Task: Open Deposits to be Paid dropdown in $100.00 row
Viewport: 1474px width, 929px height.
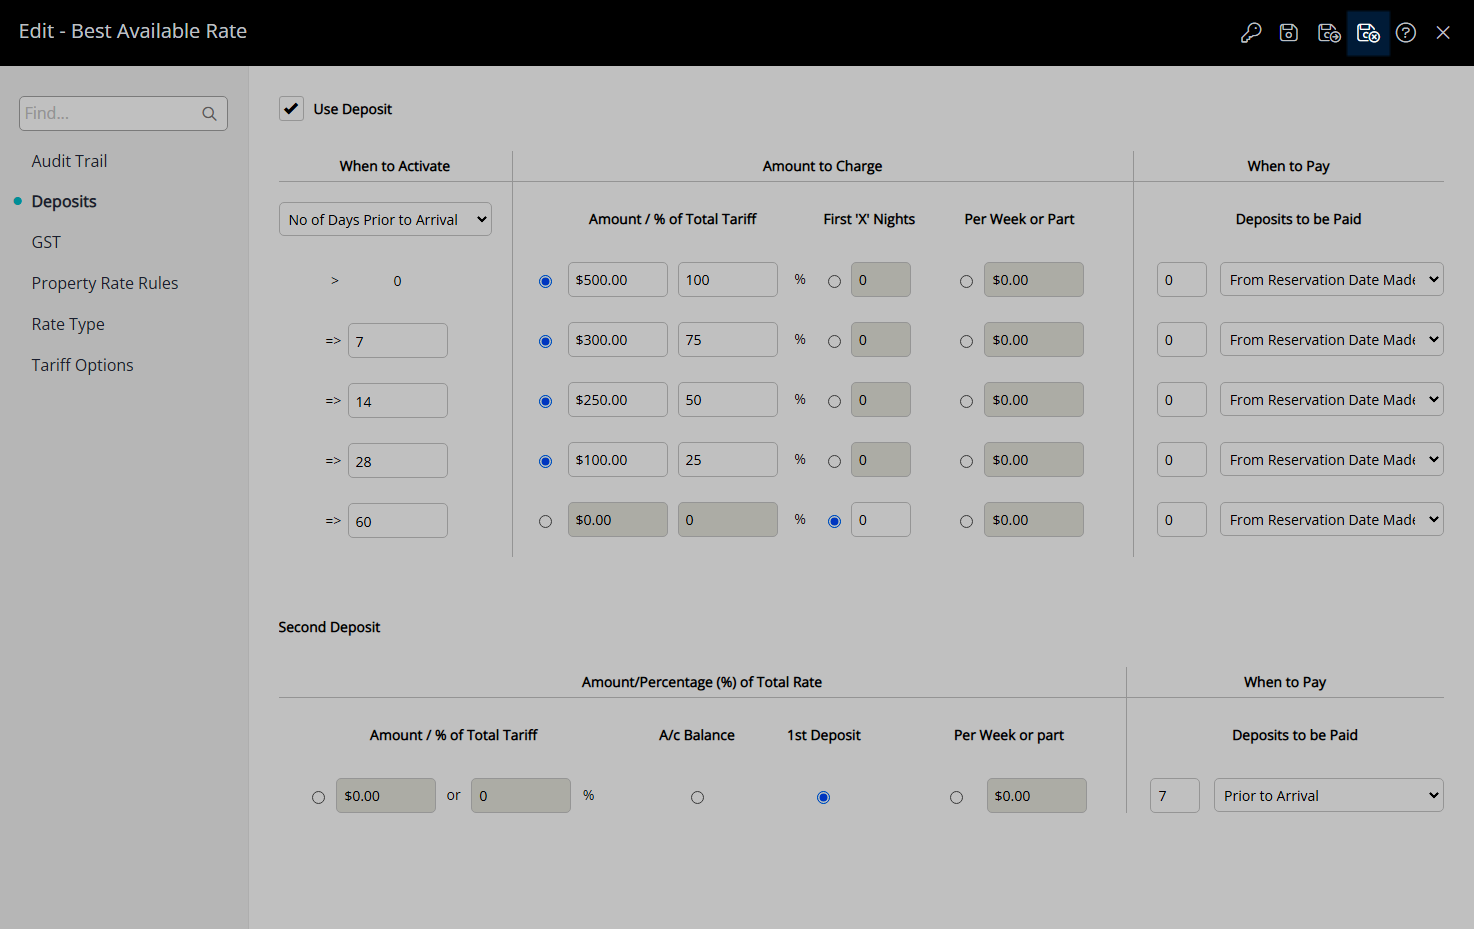Action: click(1331, 459)
